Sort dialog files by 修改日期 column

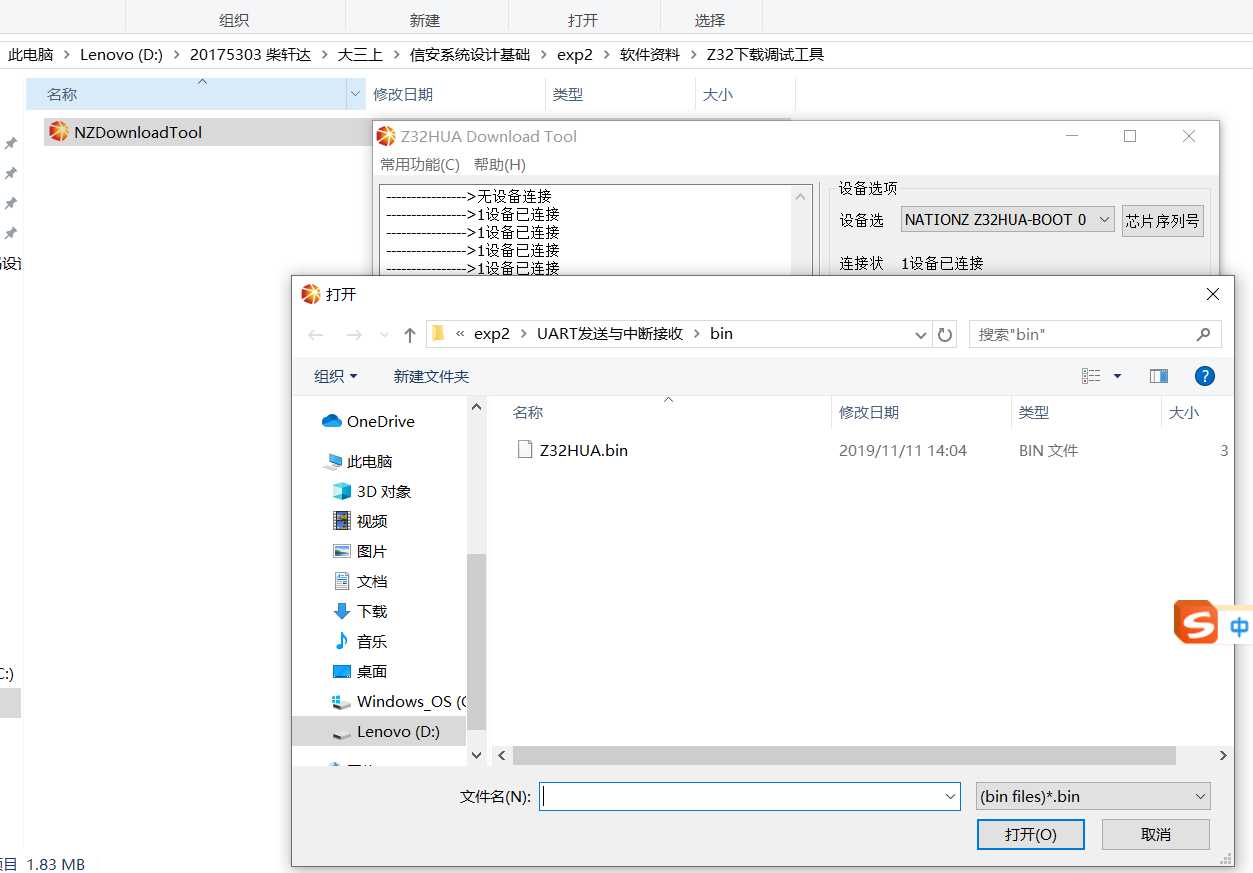click(x=869, y=412)
